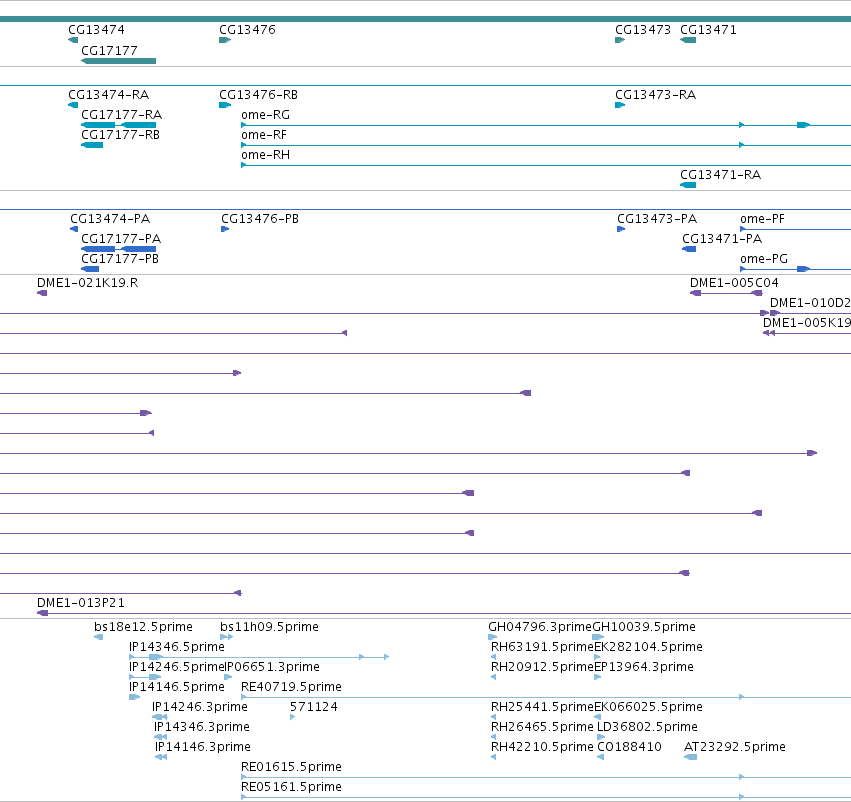Select EST RH42210.5prime
This screenshot has height=802, width=851.
542,747
